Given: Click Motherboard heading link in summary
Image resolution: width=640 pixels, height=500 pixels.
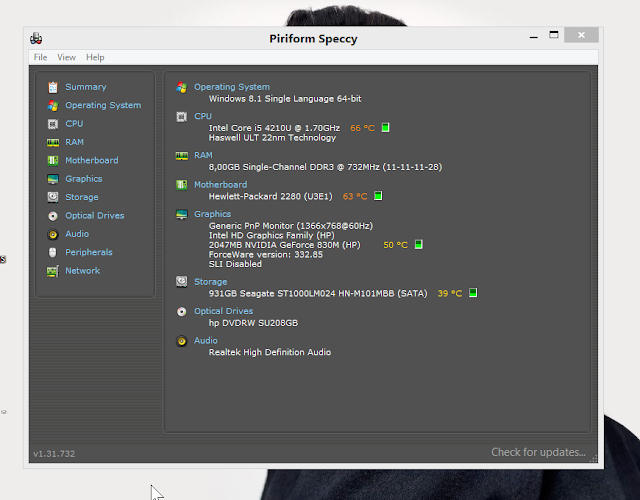Looking at the screenshot, I should (220, 185).
